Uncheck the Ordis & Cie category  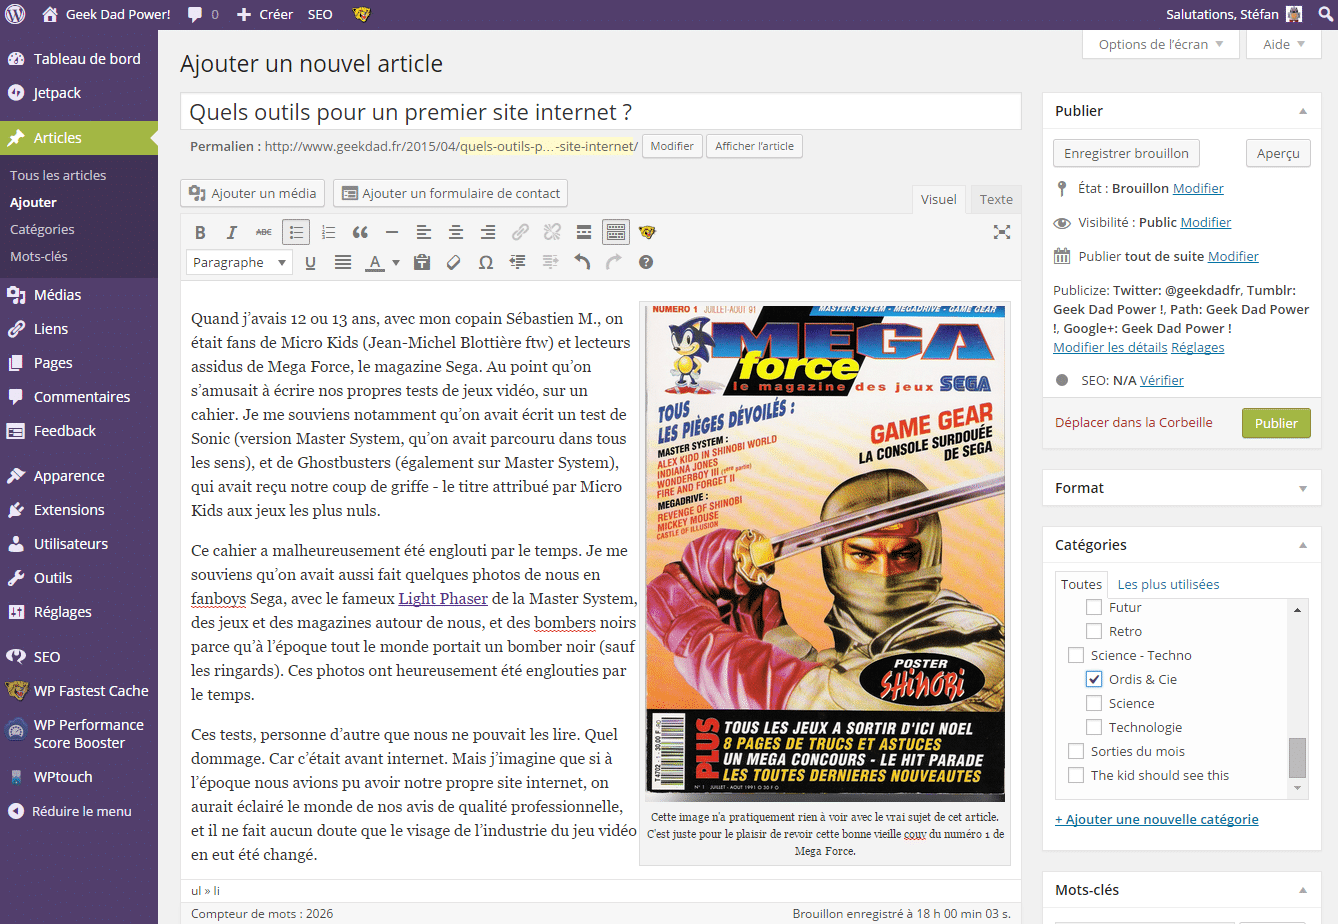(1094, 679)
